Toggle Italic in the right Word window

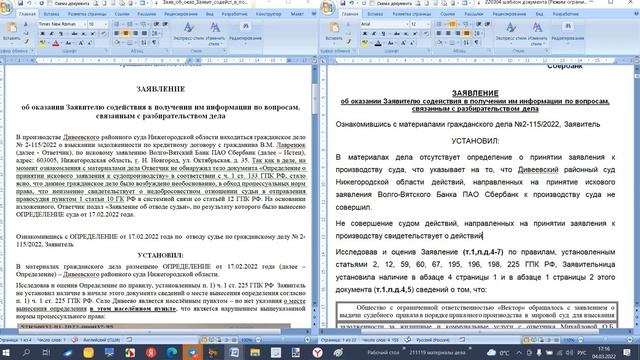coord(374,33)
